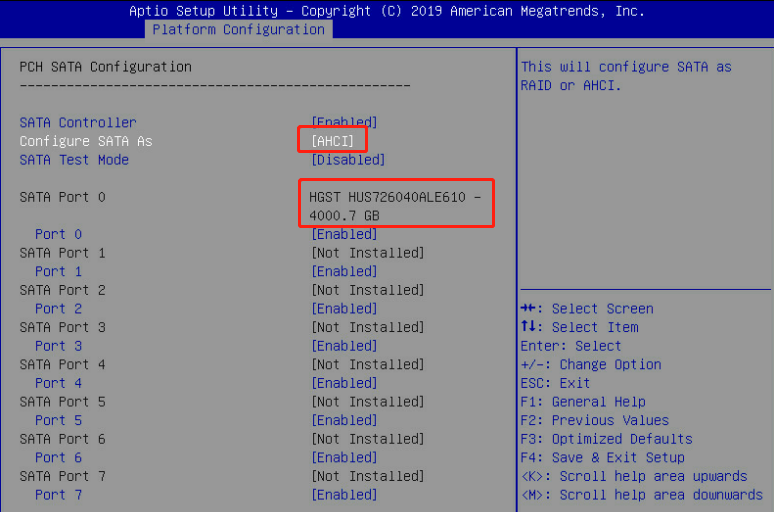Select the Configure SATA As item

click(86, 141)
